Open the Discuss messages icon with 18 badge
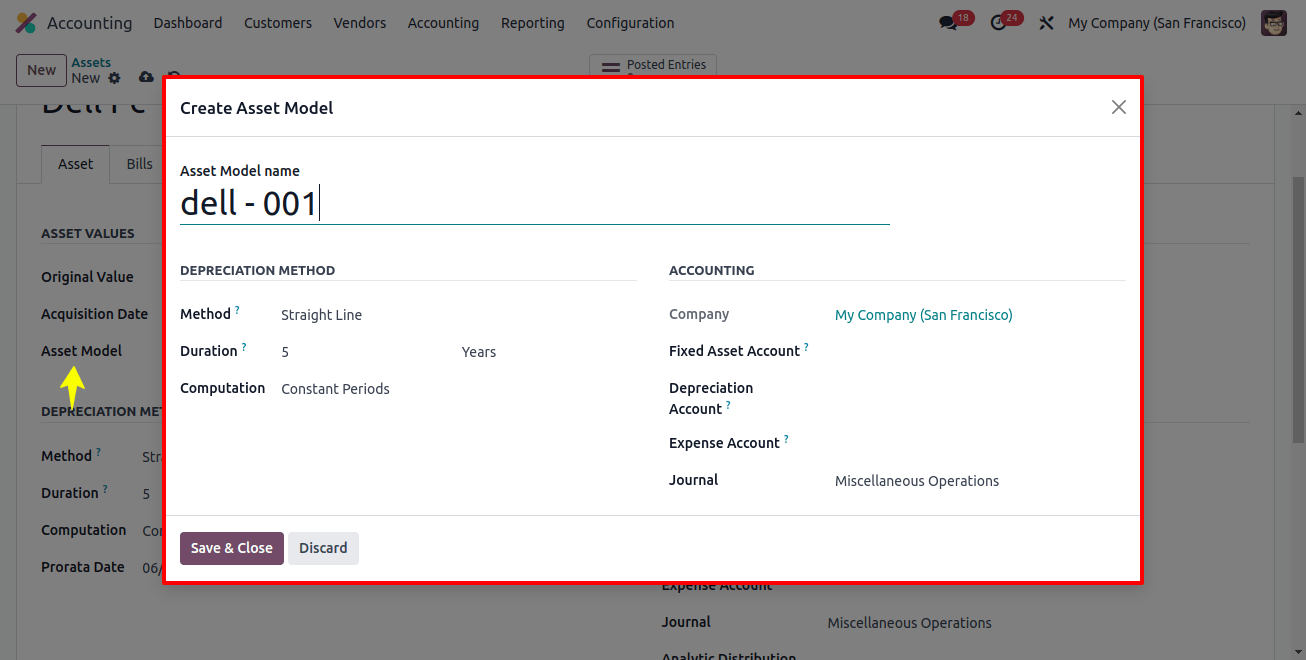The height and width of the screenshot is (660, 1306). [x=948, y=23]
